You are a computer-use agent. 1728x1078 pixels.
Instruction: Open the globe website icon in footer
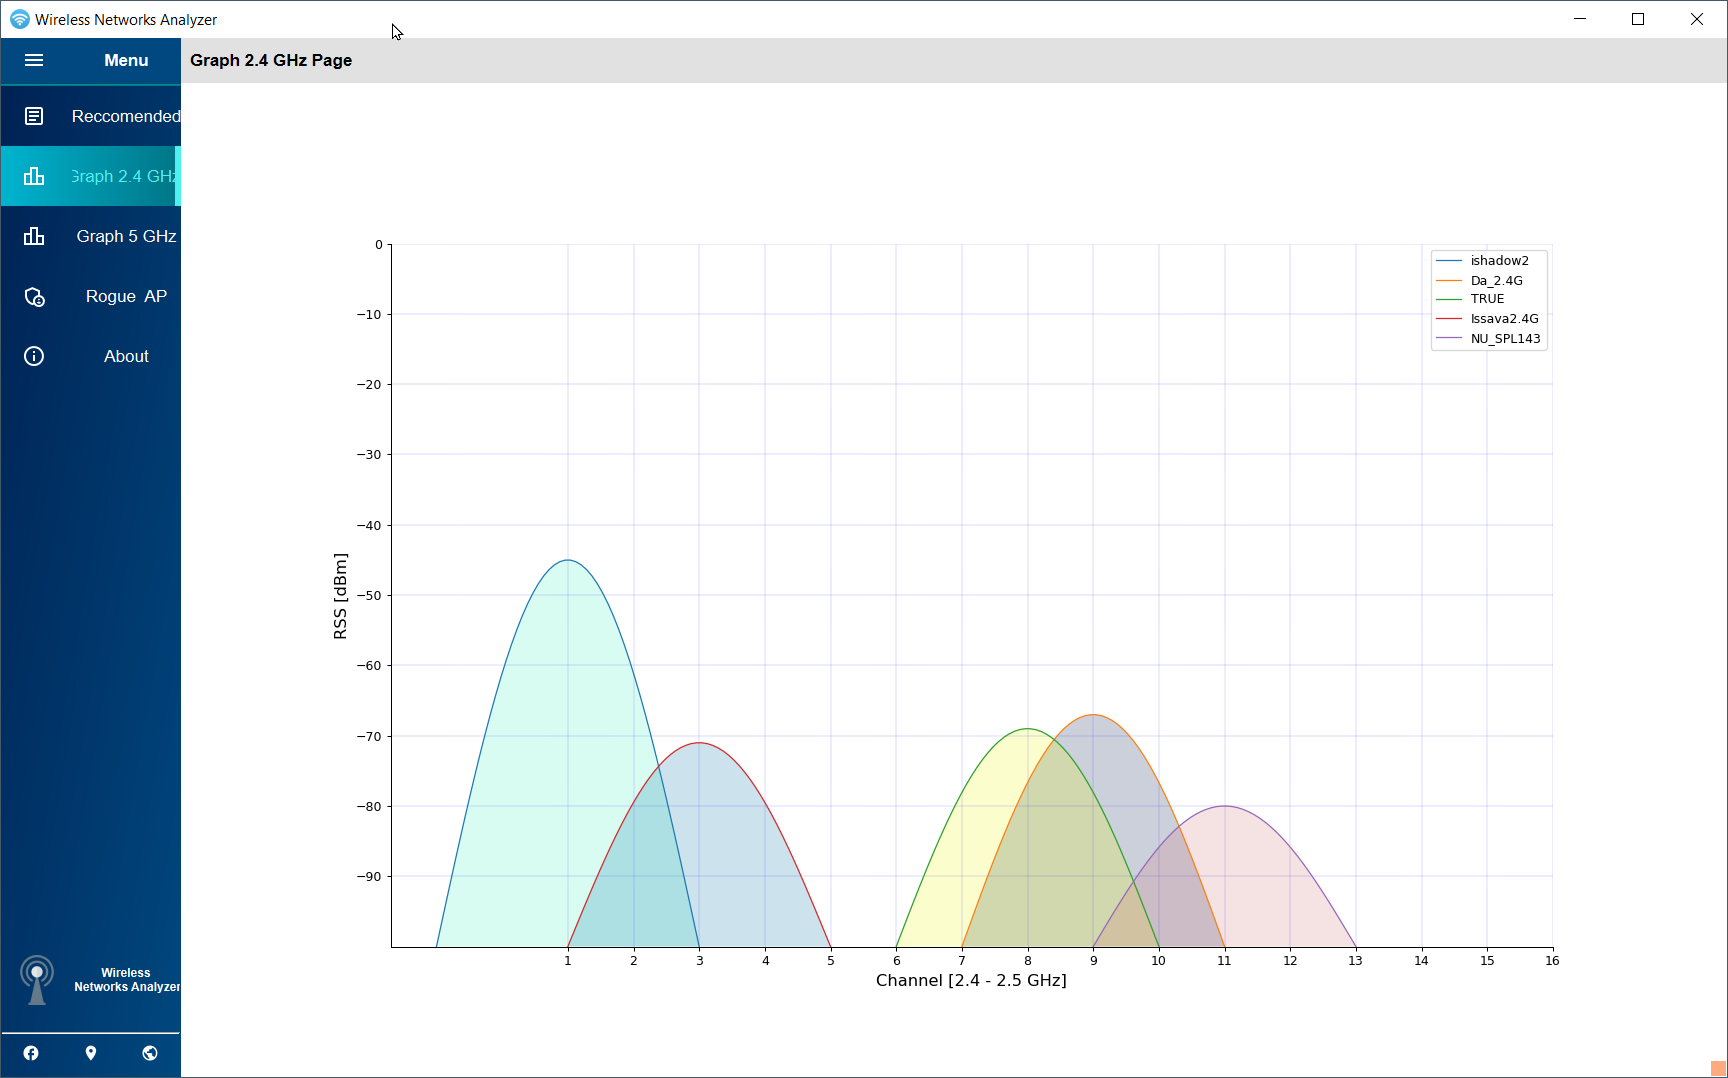point(150,1053)
